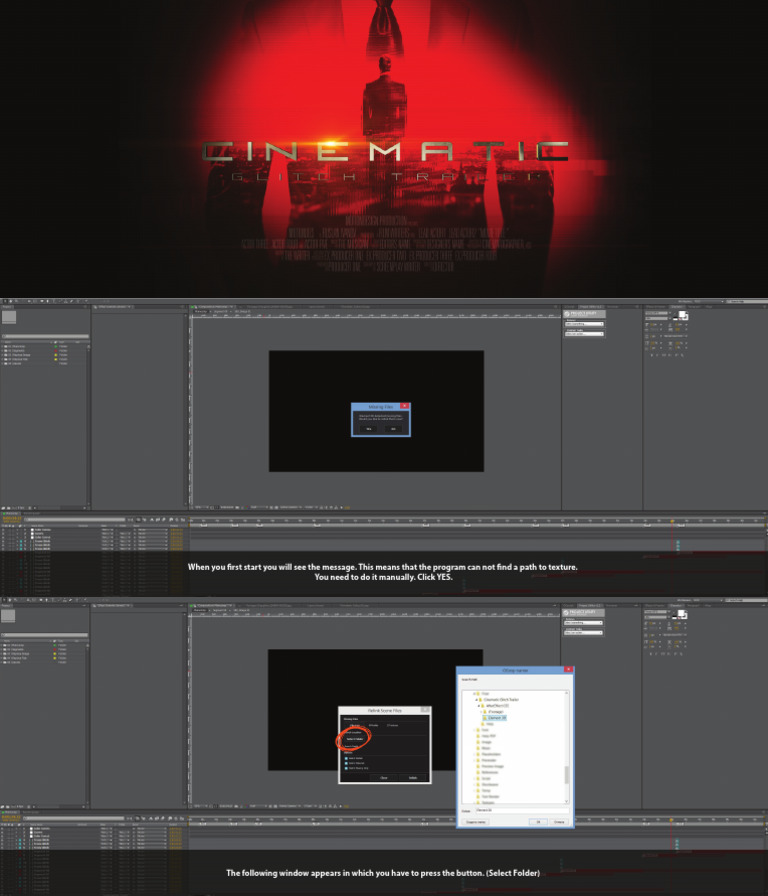Click create new folder button in browser dialog
The image size is (768, 896).
coord(476,822)
